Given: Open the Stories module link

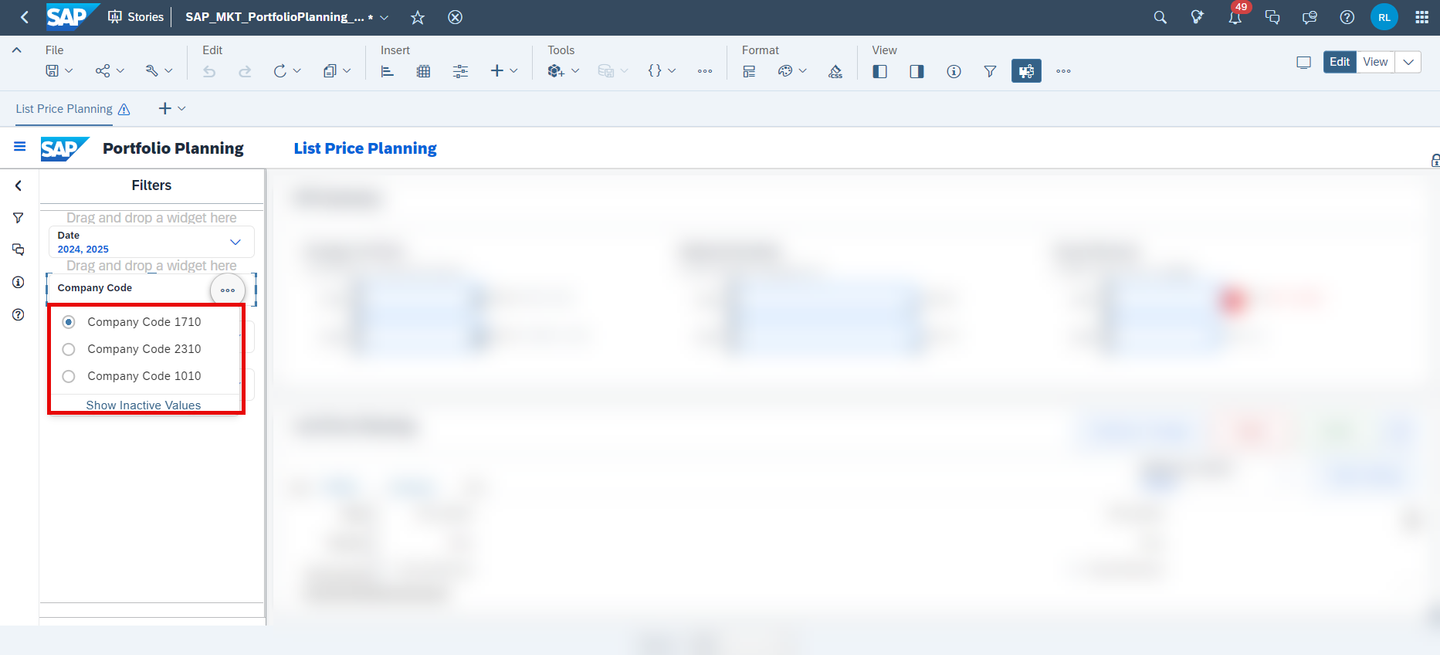Looking at the screenshot, I should pyautogui.click(x=135, y=17).
